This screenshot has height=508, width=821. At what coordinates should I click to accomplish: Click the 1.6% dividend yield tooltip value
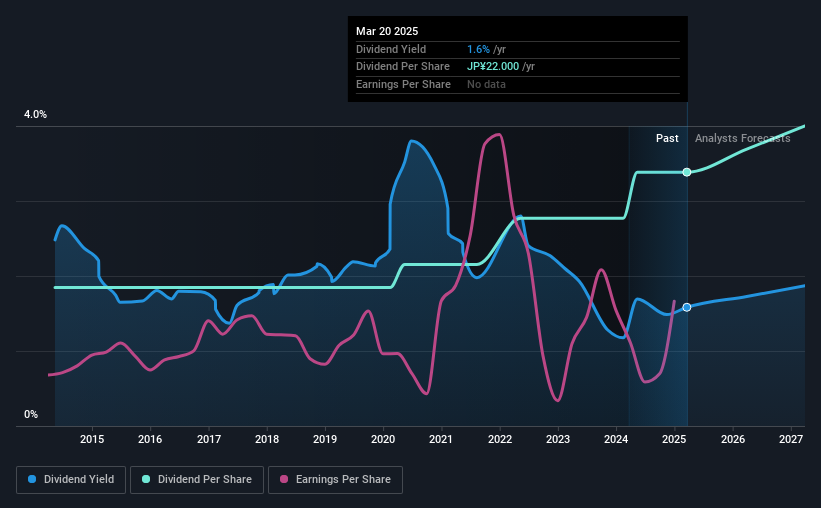click(479, 49)
